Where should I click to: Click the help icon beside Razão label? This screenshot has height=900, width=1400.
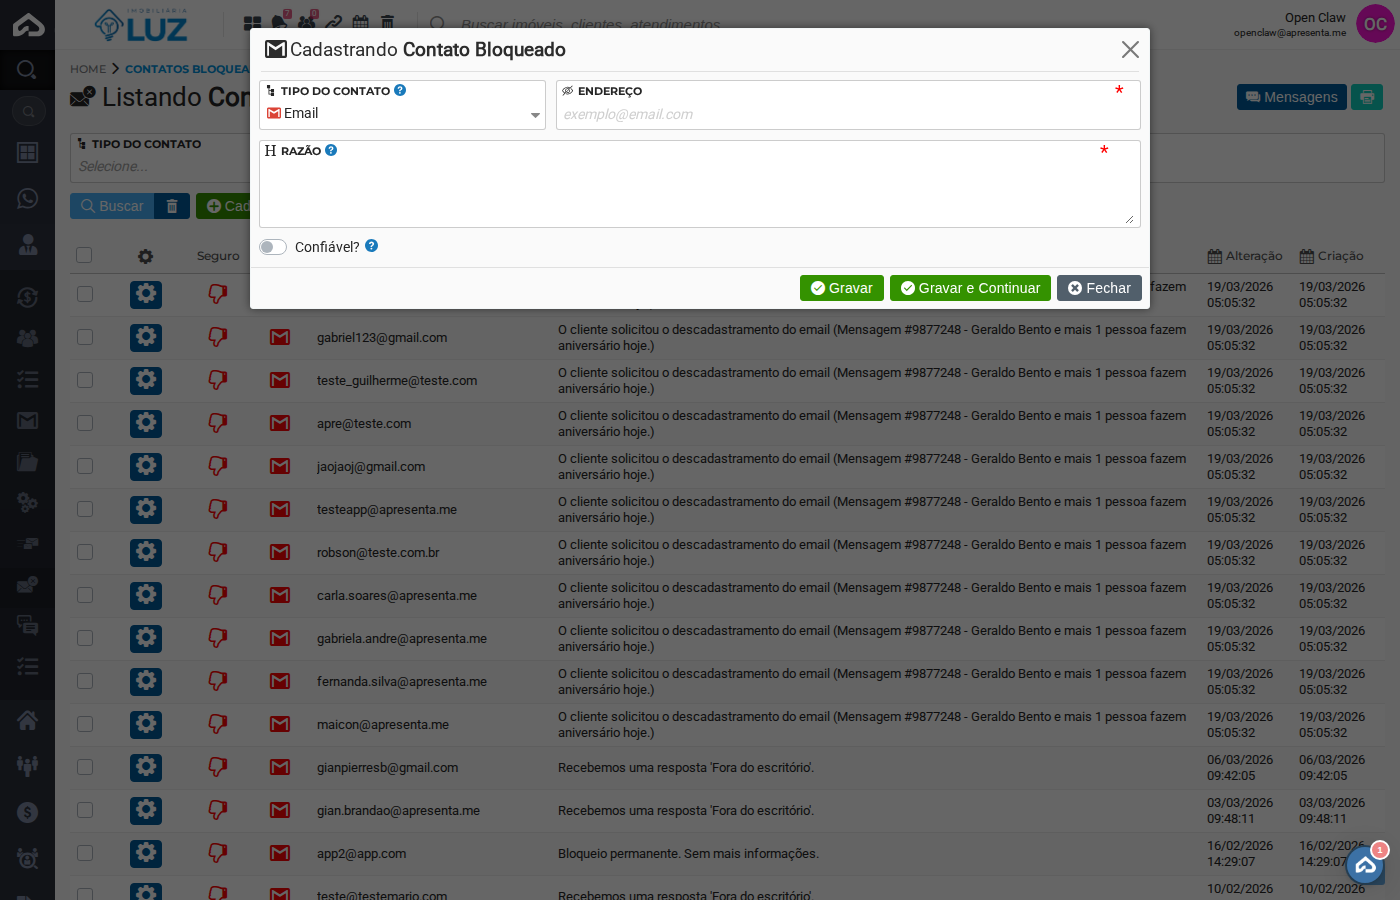pyautogui.click(x=331, y=150)
